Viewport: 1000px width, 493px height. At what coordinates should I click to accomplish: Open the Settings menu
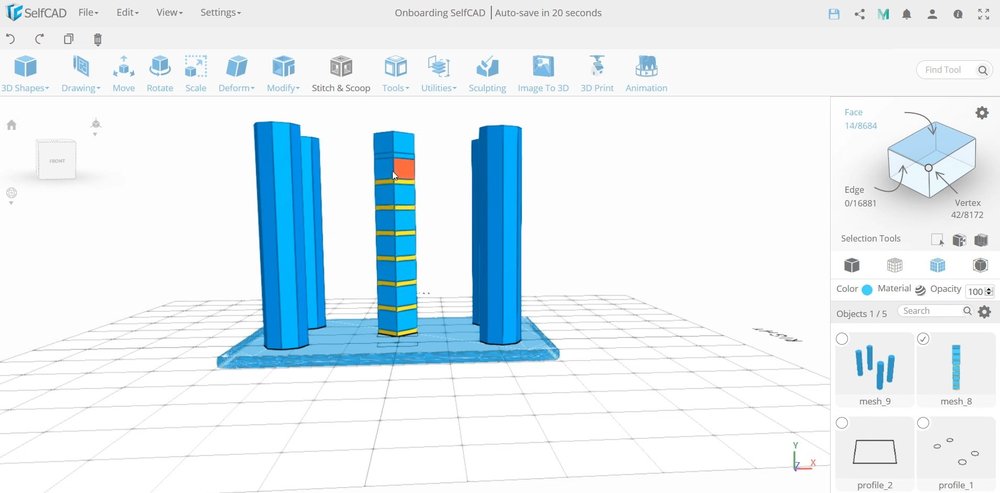coord(220,13)
